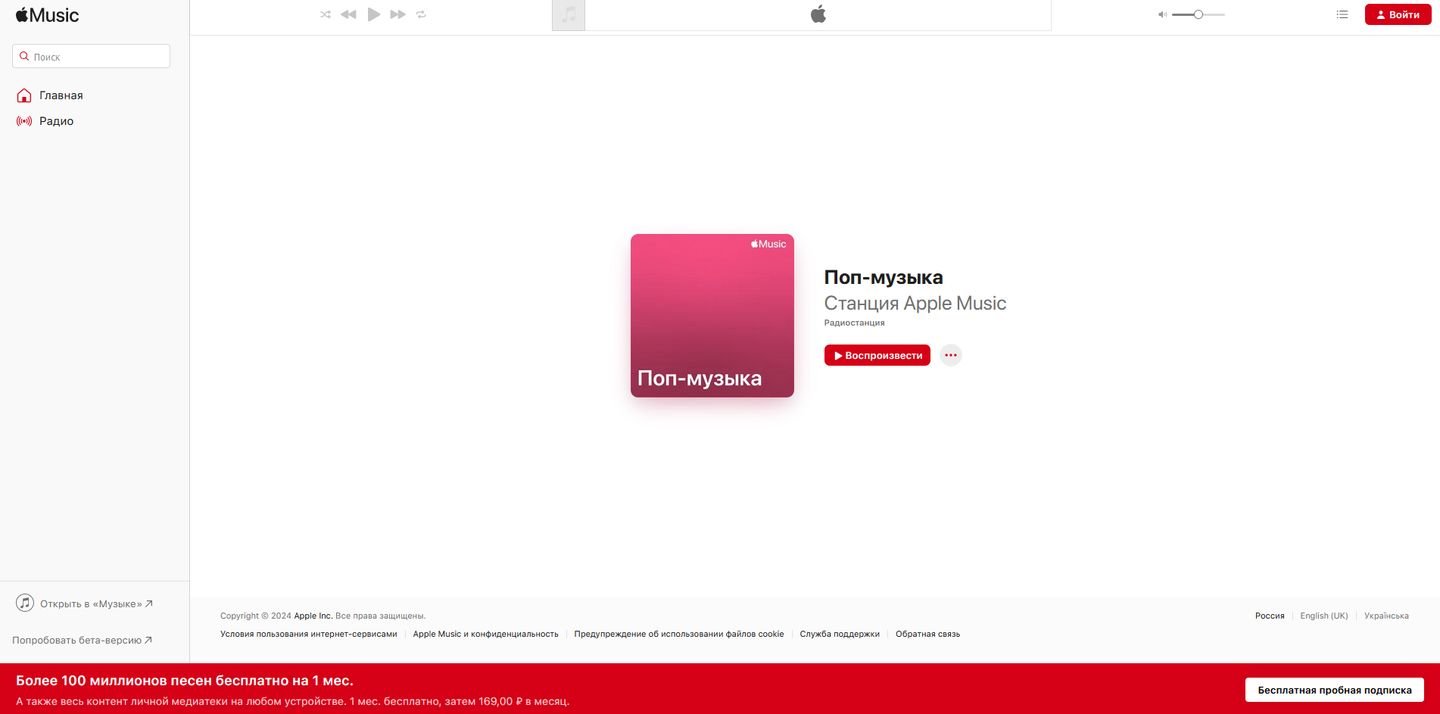Viewport: 1440px width, 714px height.
Task: Click the Станция Apple Music subtitle
Action: pos(915,303)
